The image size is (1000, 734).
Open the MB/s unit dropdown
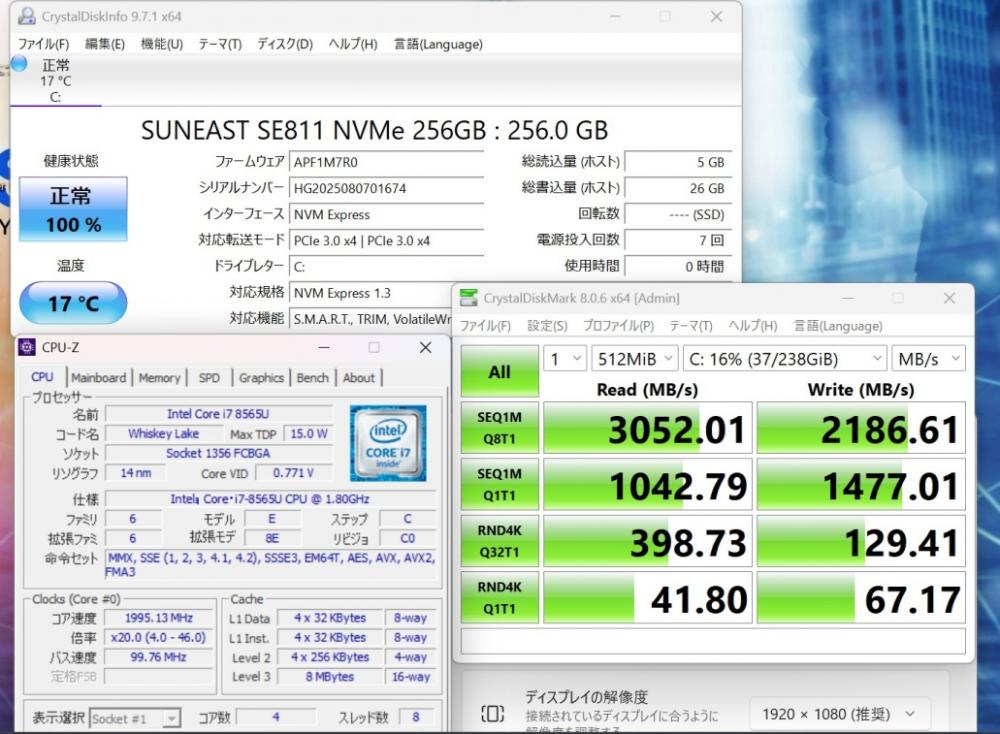[x=929, y=359]
